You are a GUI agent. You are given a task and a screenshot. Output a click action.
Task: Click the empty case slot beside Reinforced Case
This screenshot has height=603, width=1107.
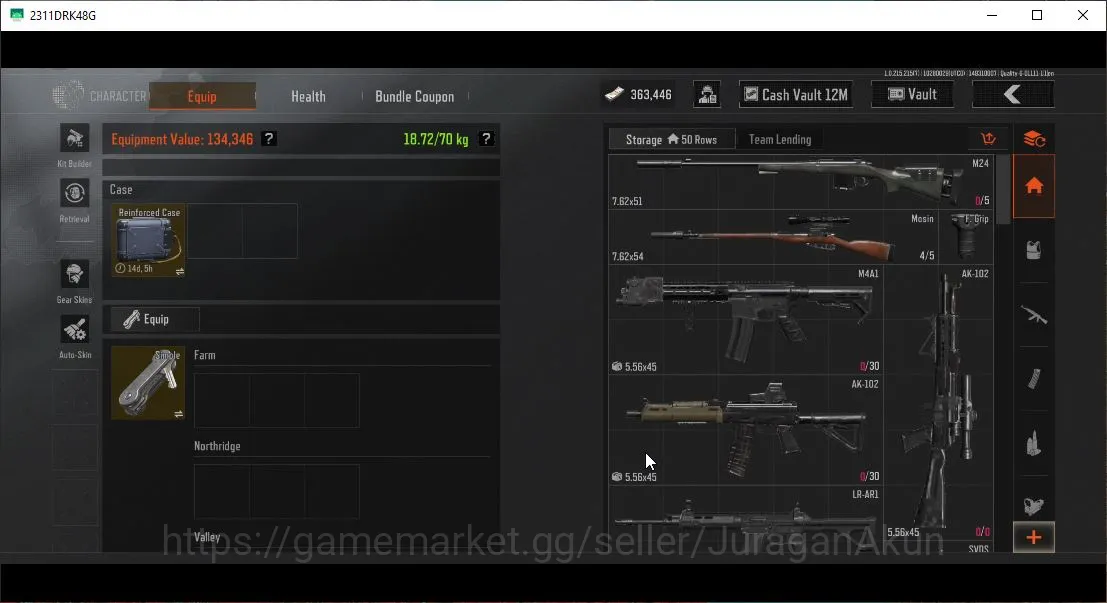coord(215,231)
